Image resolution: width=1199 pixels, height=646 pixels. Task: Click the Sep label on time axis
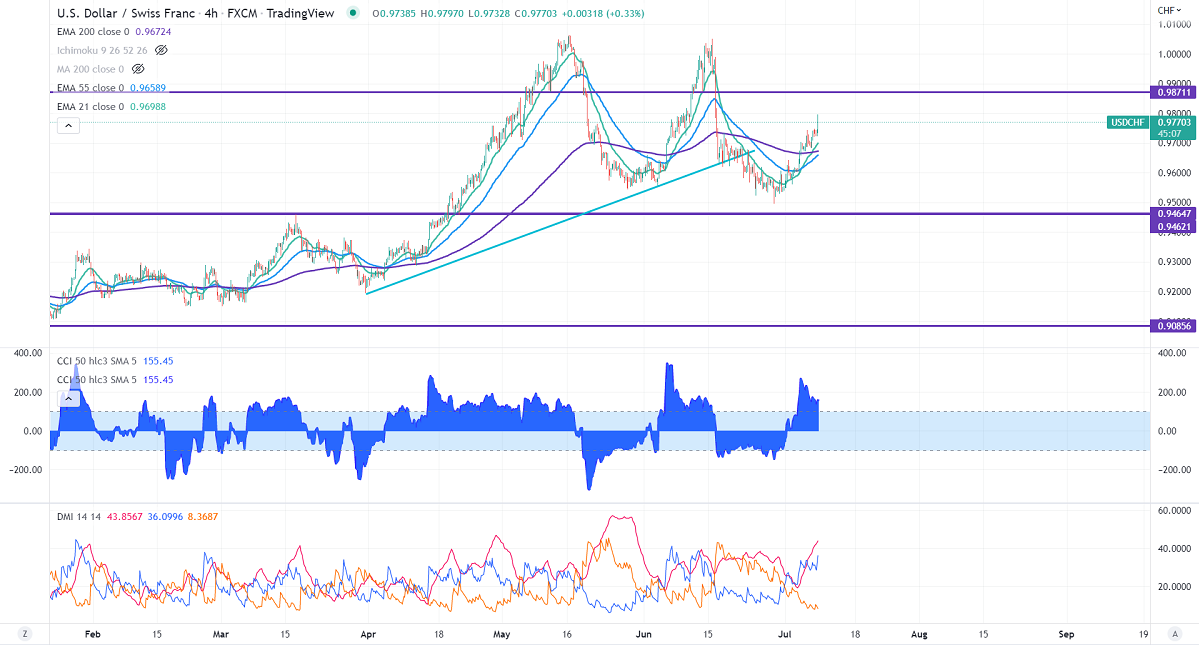point(1066,635)
